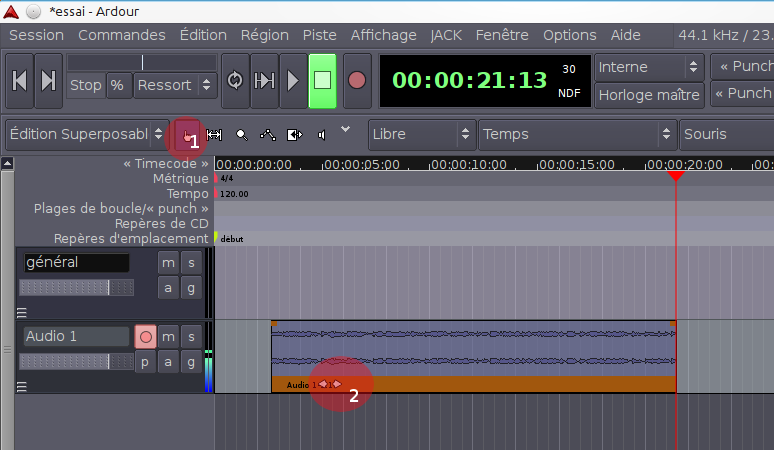
Task: Click the red playhead marker
Action: 676,176
